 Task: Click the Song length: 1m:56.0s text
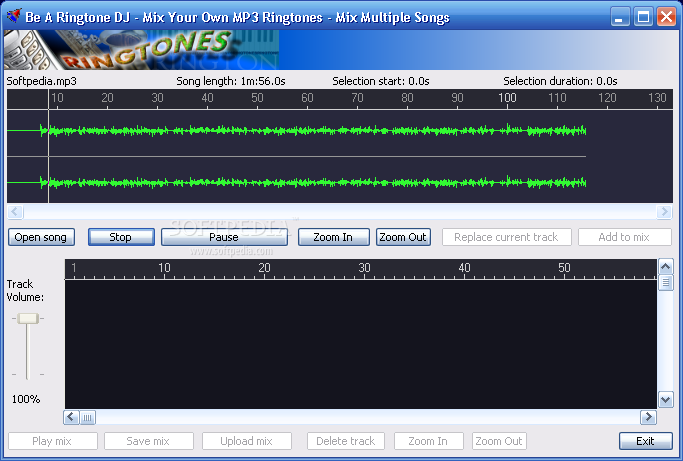(231, 81)
